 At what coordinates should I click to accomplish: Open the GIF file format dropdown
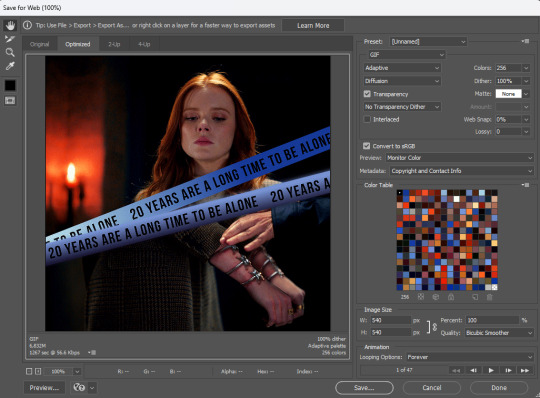pos(406,55)
